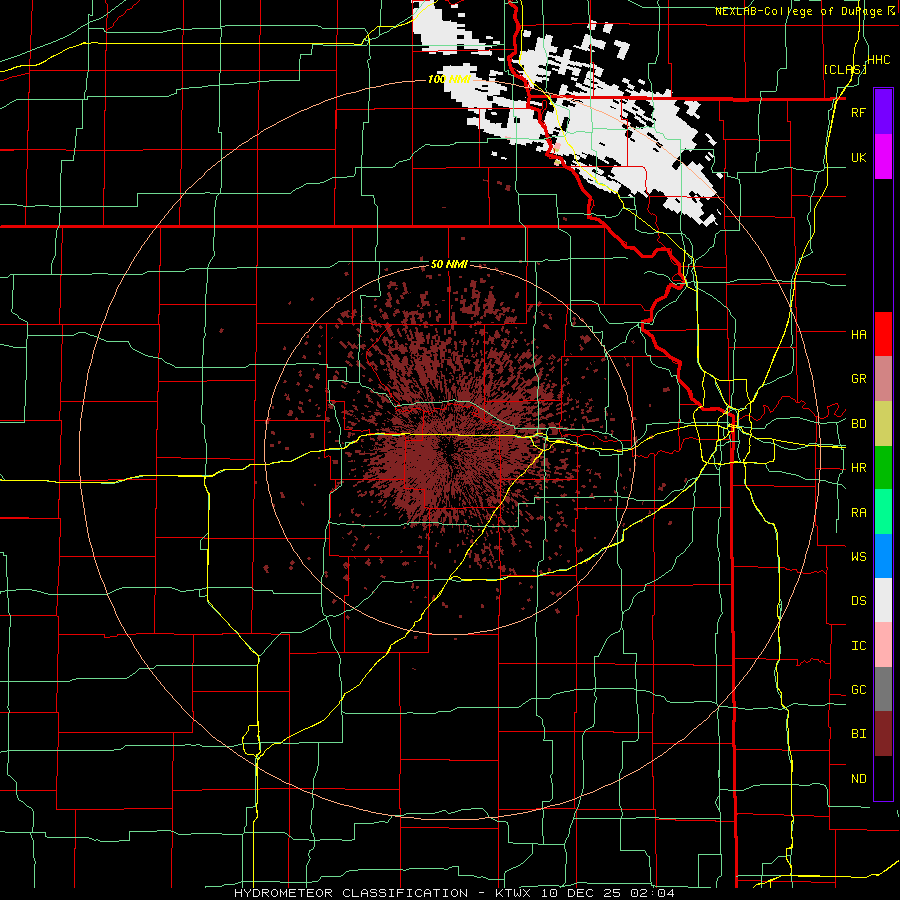
Task: Click the UK magenta legend color swatch
Action: pyautogui.click(x=883, y=157)
